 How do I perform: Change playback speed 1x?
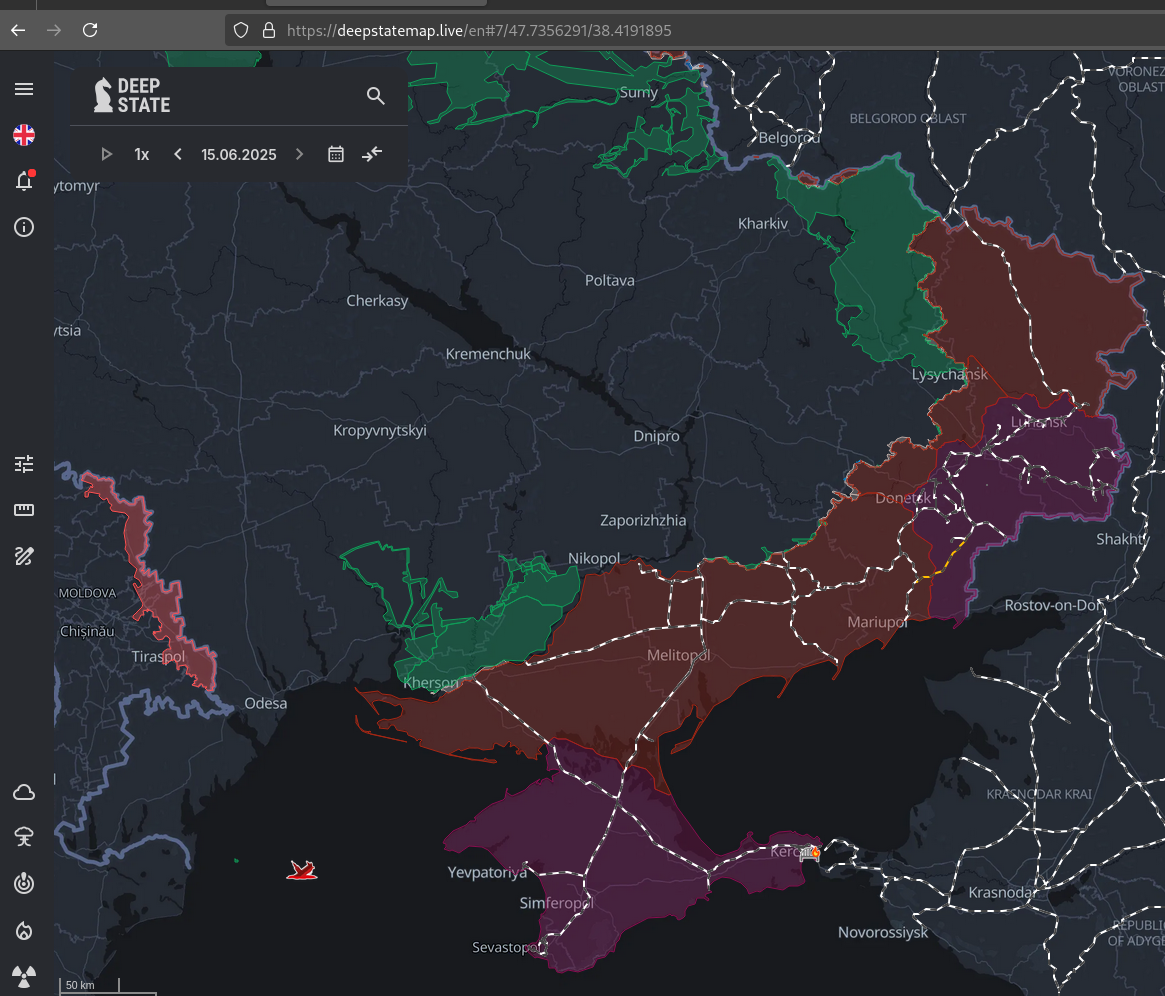pyautogui.click(x=141, y=154)
